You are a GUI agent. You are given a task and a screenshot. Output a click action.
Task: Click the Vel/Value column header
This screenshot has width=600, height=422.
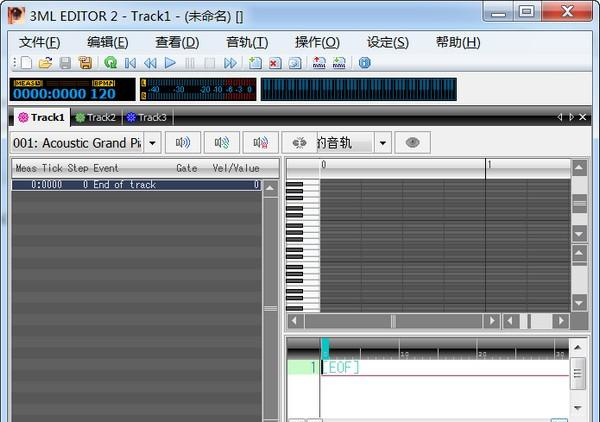click(x=236, y=168)
